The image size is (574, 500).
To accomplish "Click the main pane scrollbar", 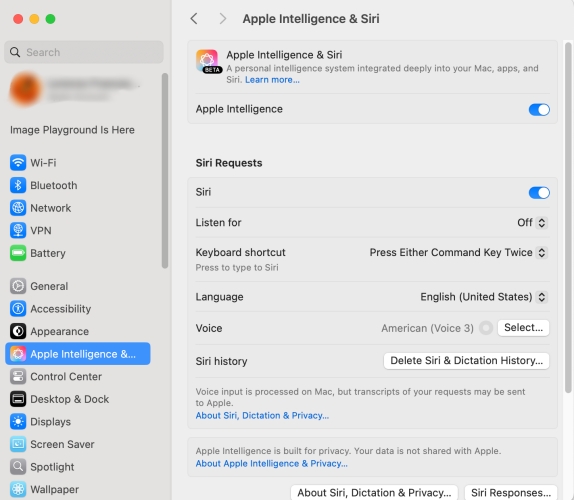I will tap(568, 218).
